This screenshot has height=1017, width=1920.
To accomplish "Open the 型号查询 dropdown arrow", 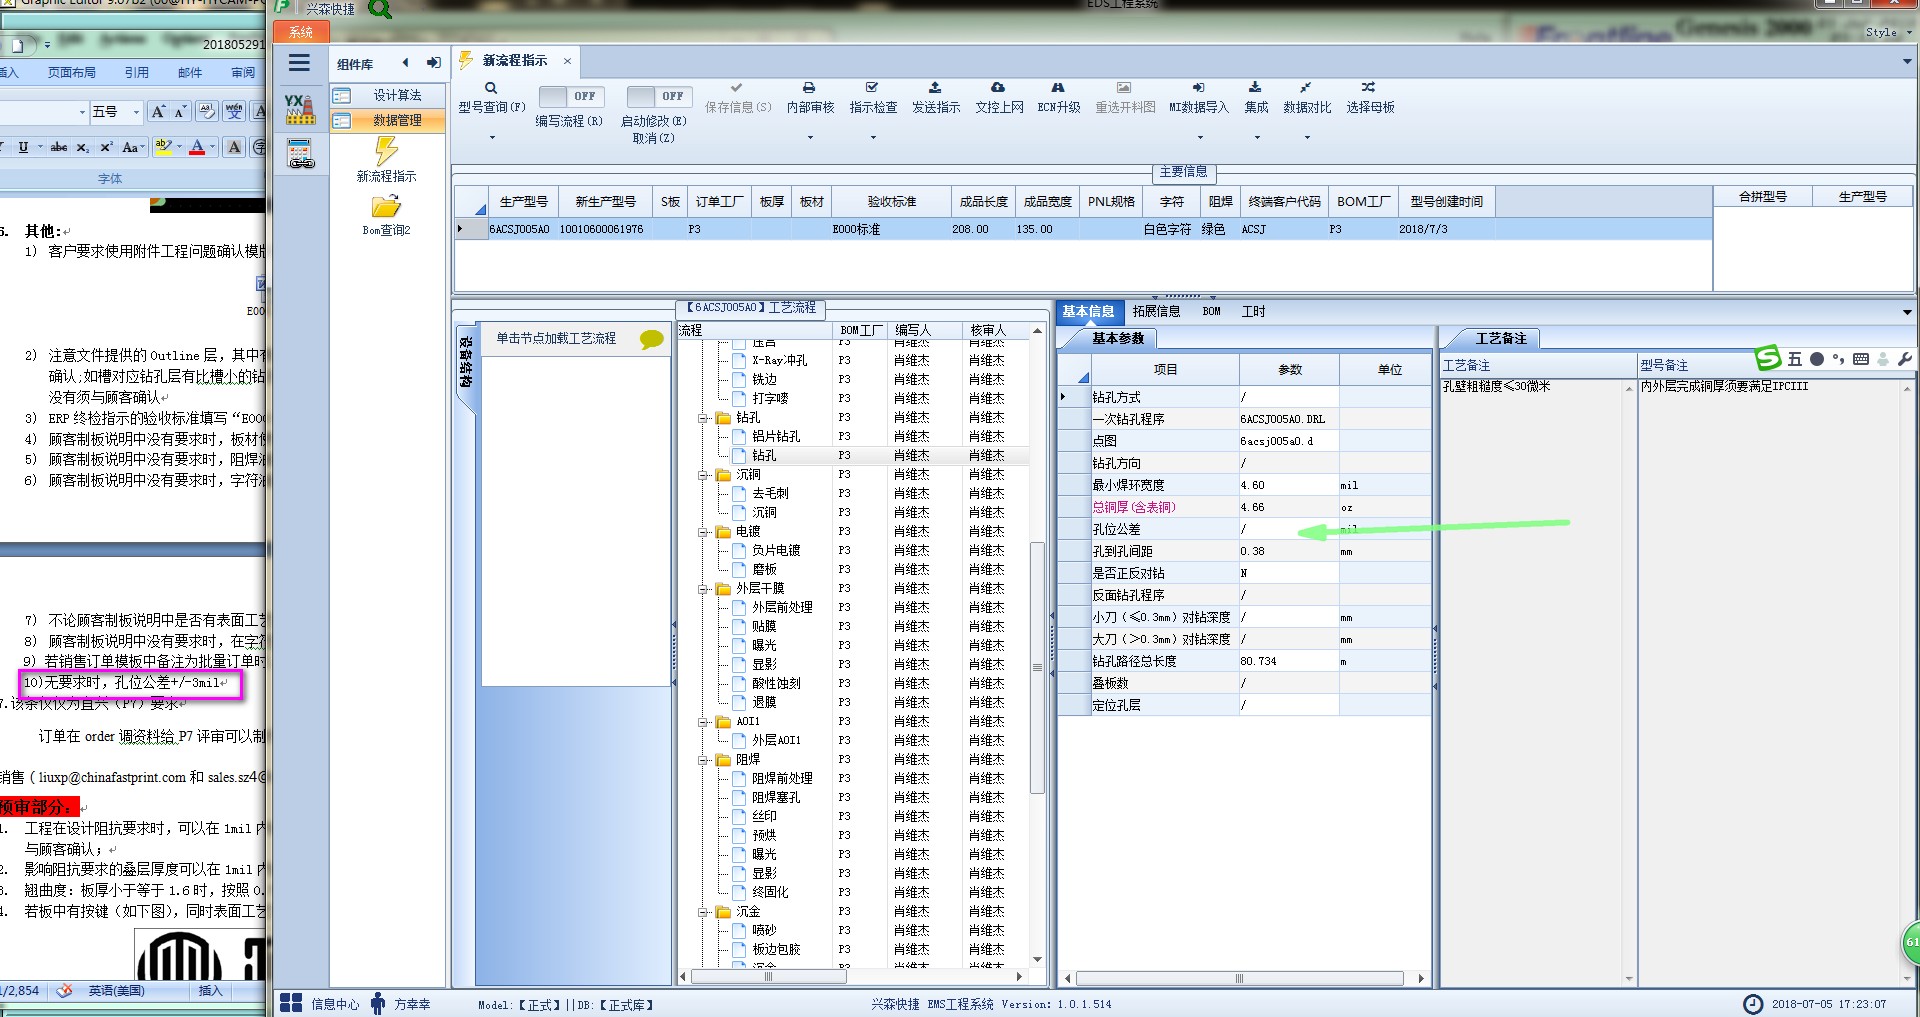I will point(492,138).
